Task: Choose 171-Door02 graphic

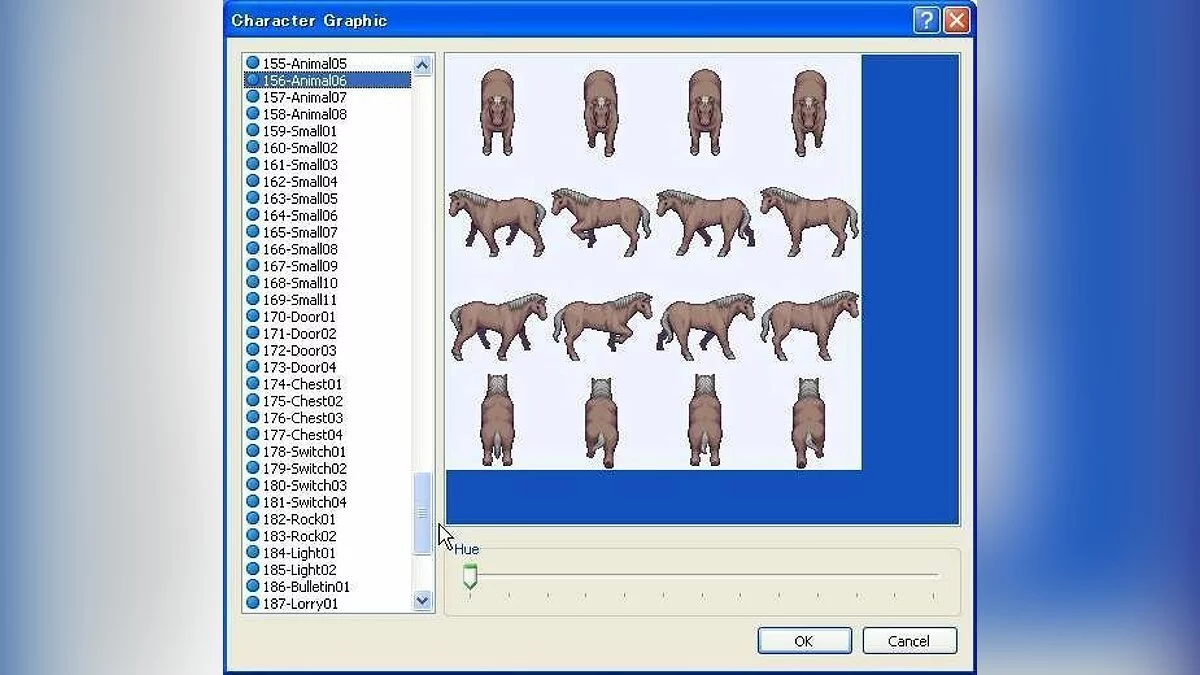Action: tap(328, 334)
